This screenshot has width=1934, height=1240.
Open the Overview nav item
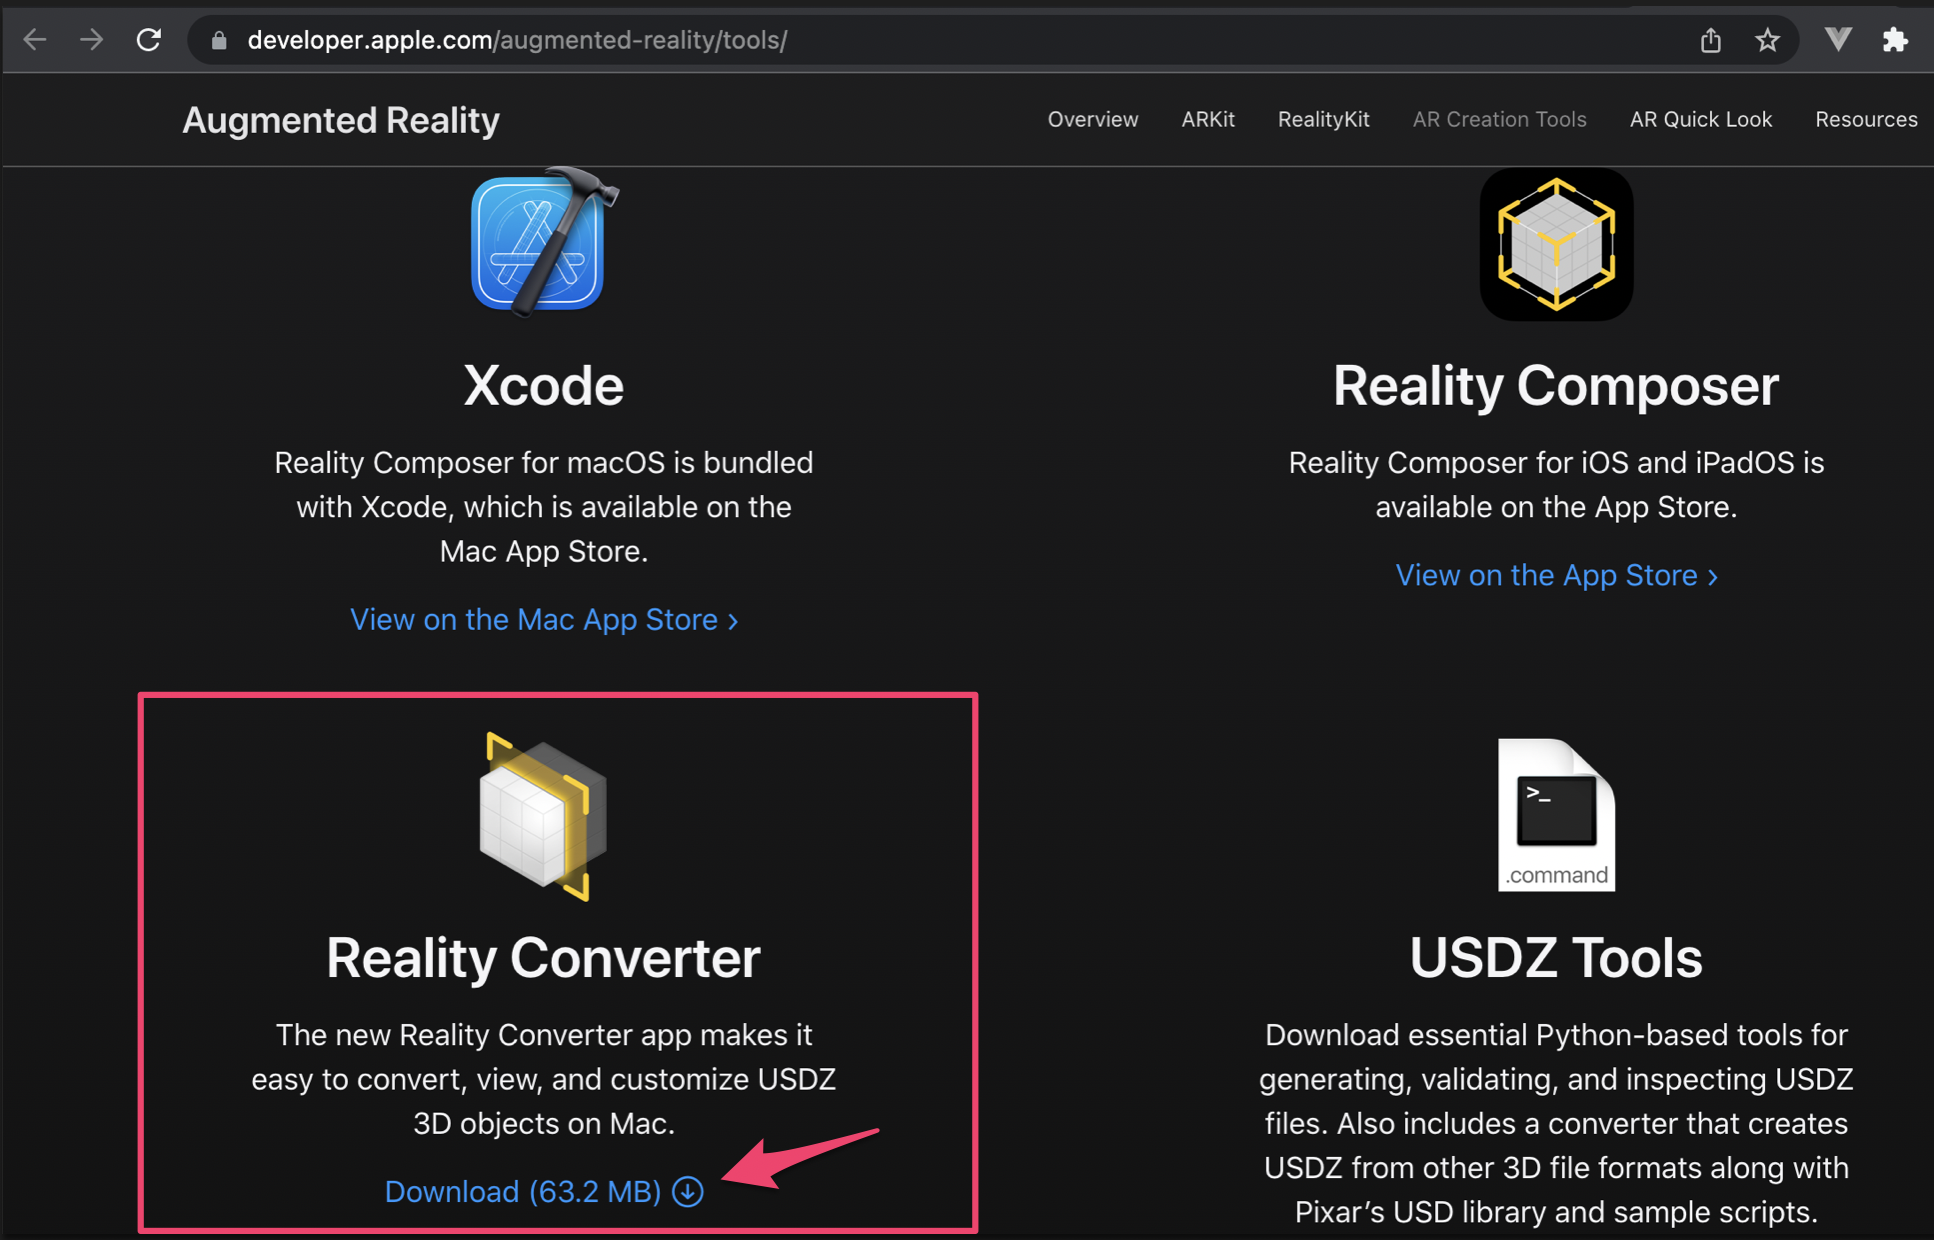point(1092,119)
